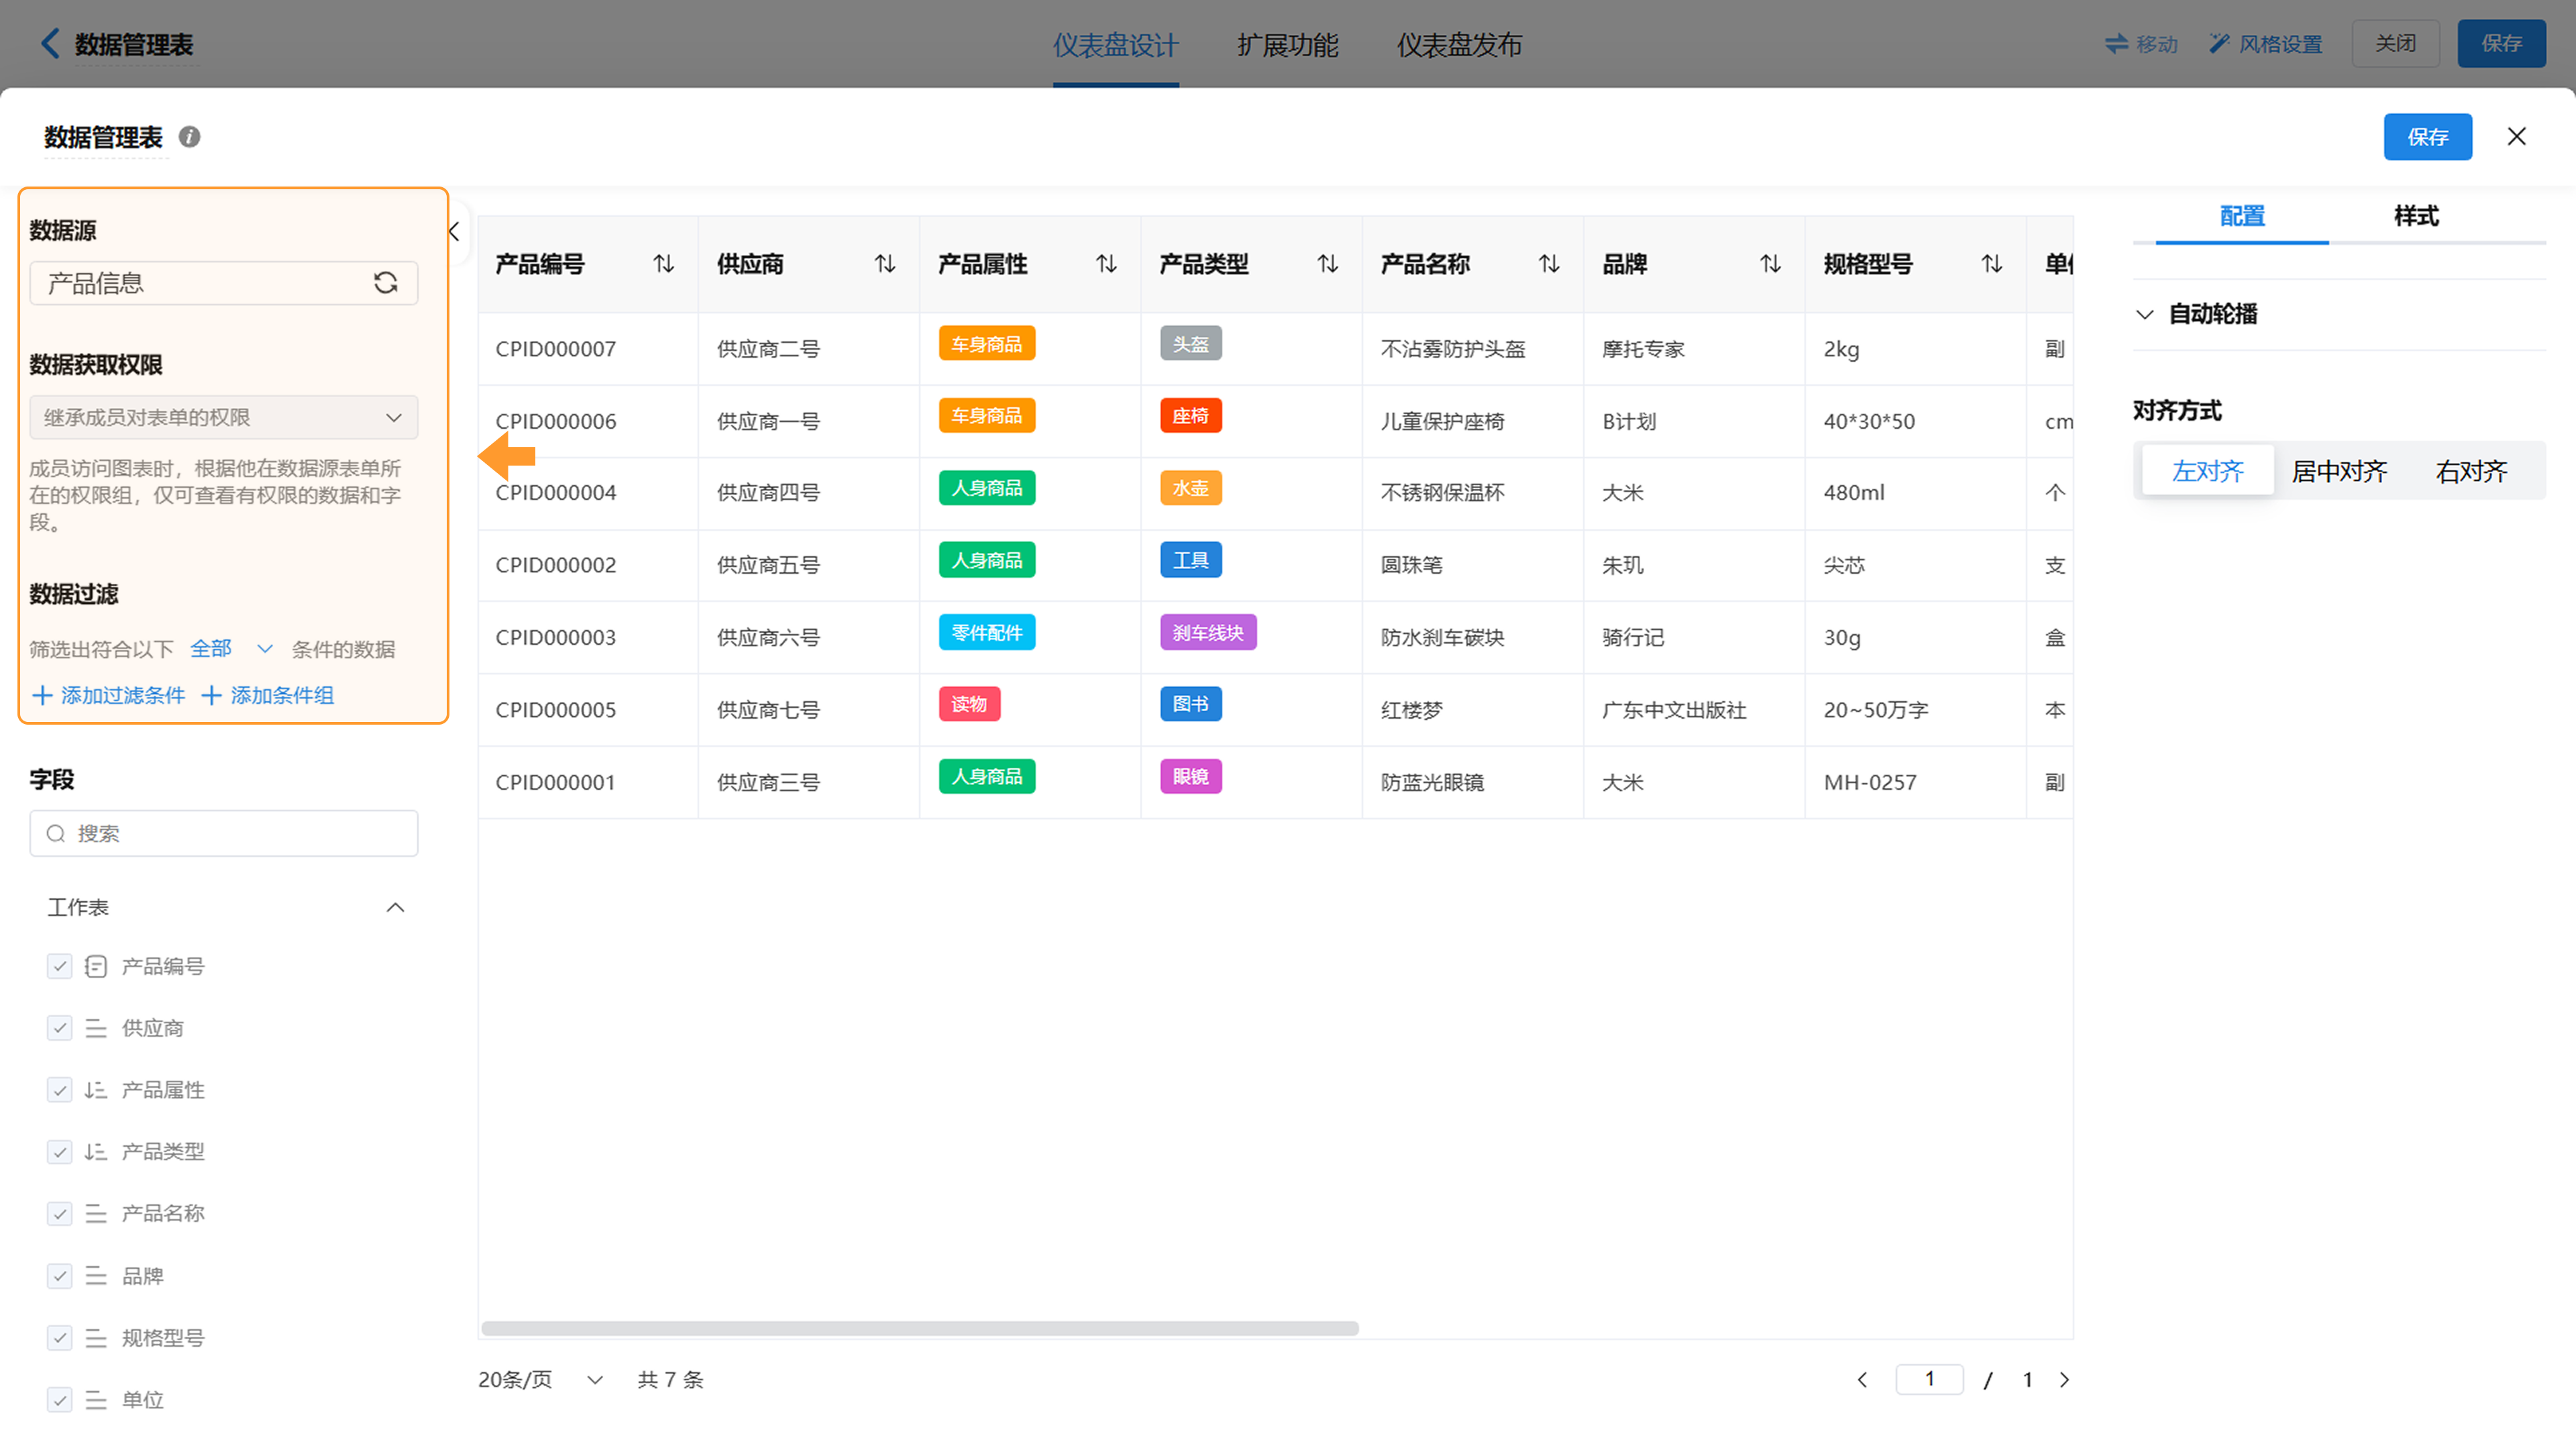The height and width of the screenshot is (1448, 2576).
Task: Uncheck the 产品属性 field checkbox
Action: click(x=60, y=1090)
